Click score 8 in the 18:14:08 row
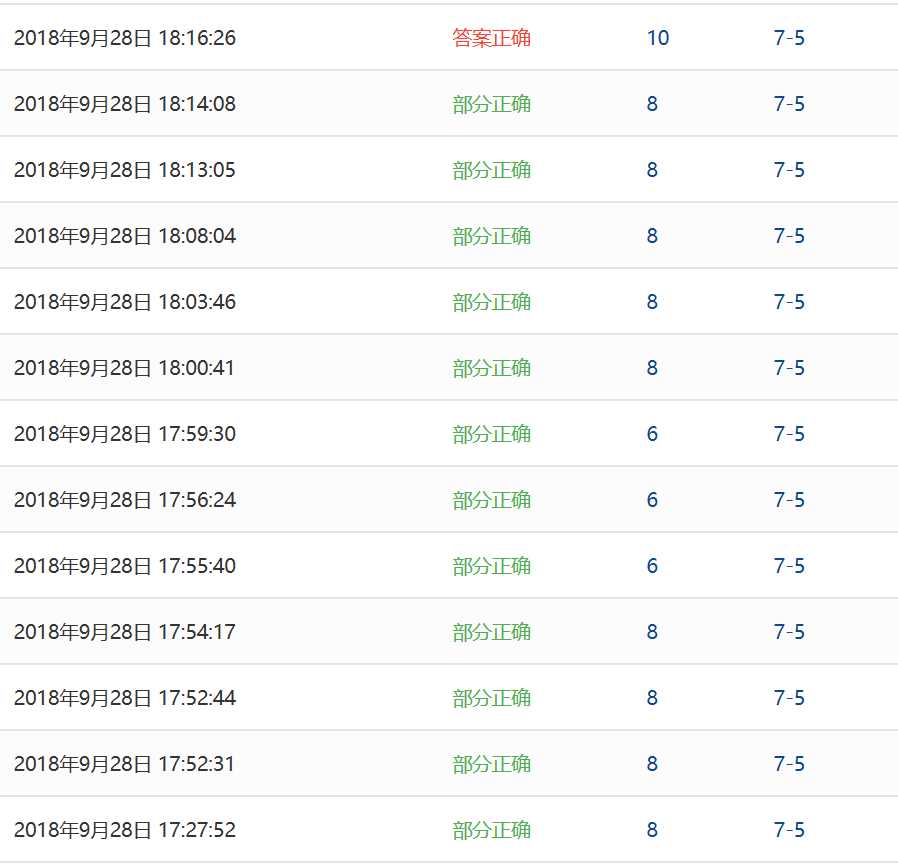The width and height of the screenshot is (898, 864). (652, 104)
